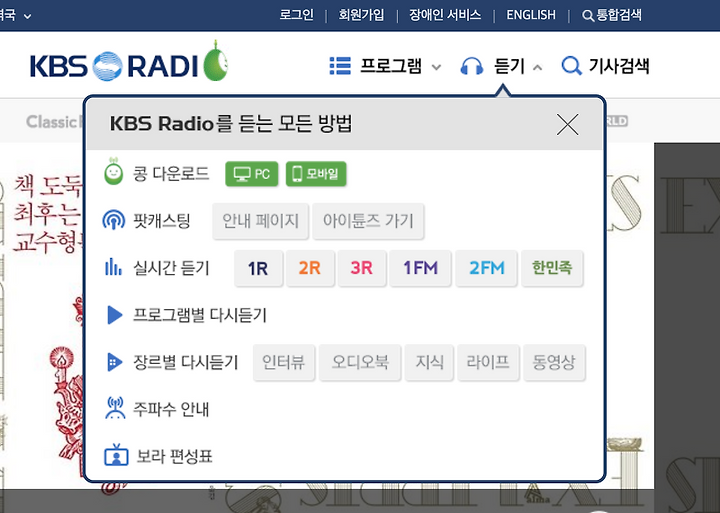Click the 콩 다운로드 label
Screen dimensions: 720x513
171,174
